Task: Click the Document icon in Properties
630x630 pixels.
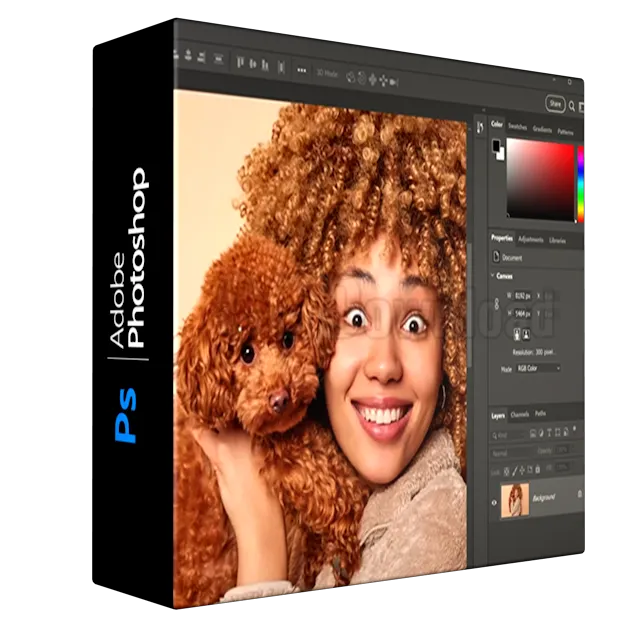Action: click(496, 256)
